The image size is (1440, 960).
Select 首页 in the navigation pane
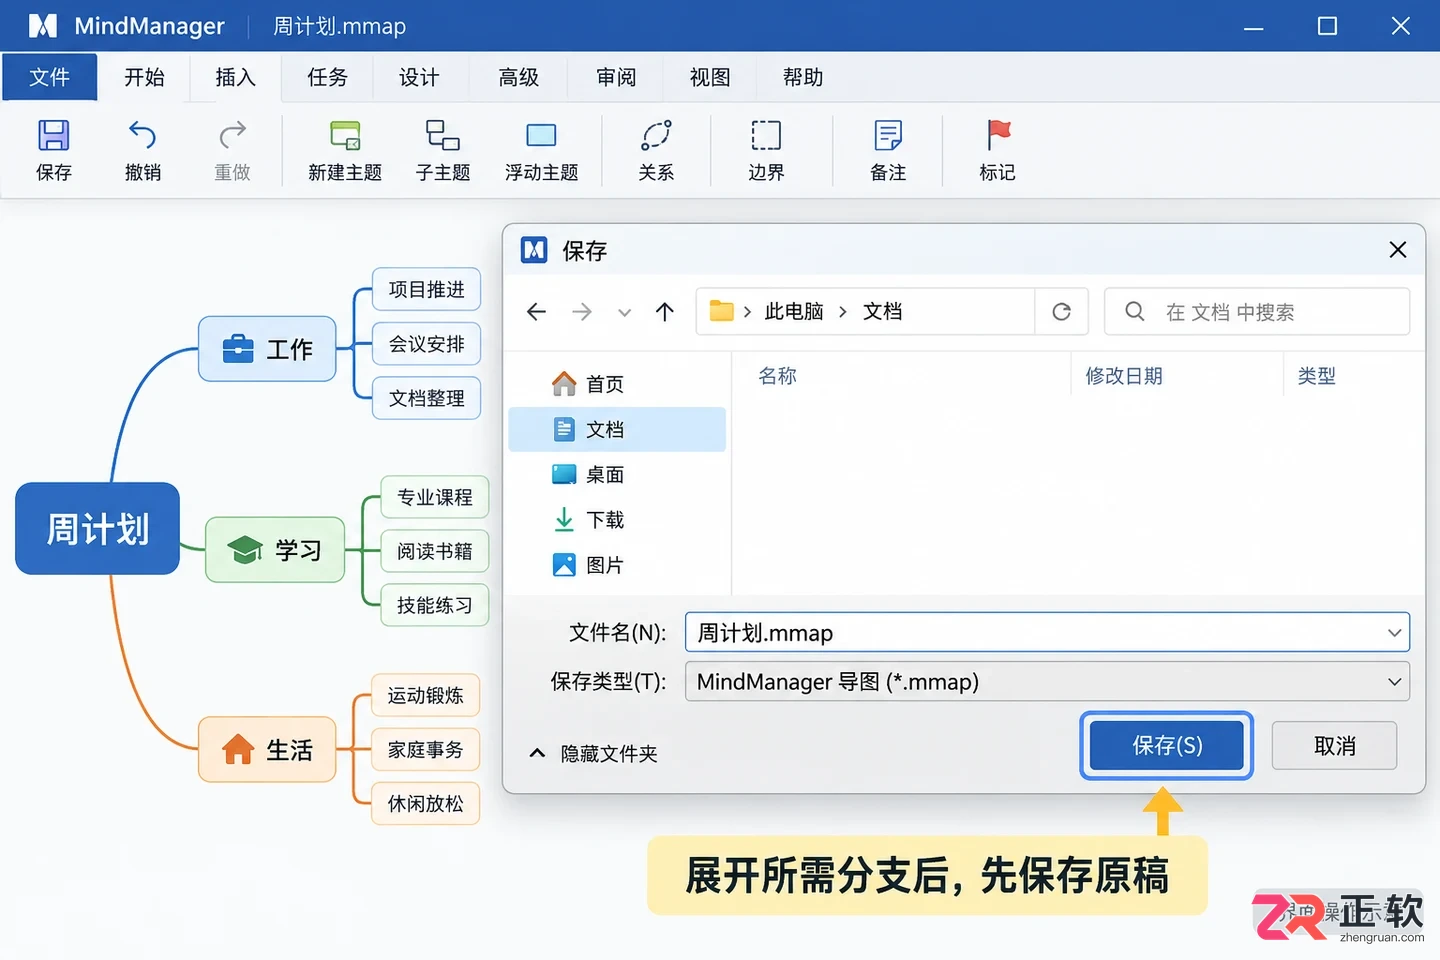tap(617, 384)
